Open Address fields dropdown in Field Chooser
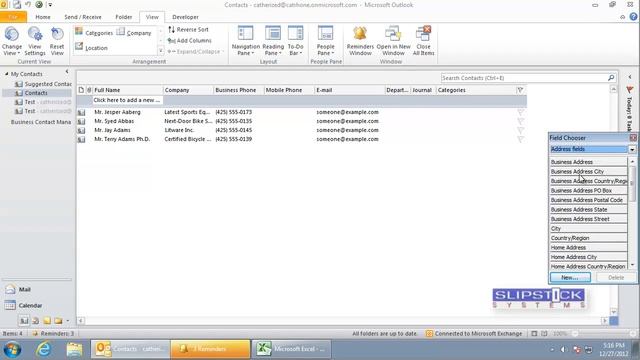 pos(632,149)
